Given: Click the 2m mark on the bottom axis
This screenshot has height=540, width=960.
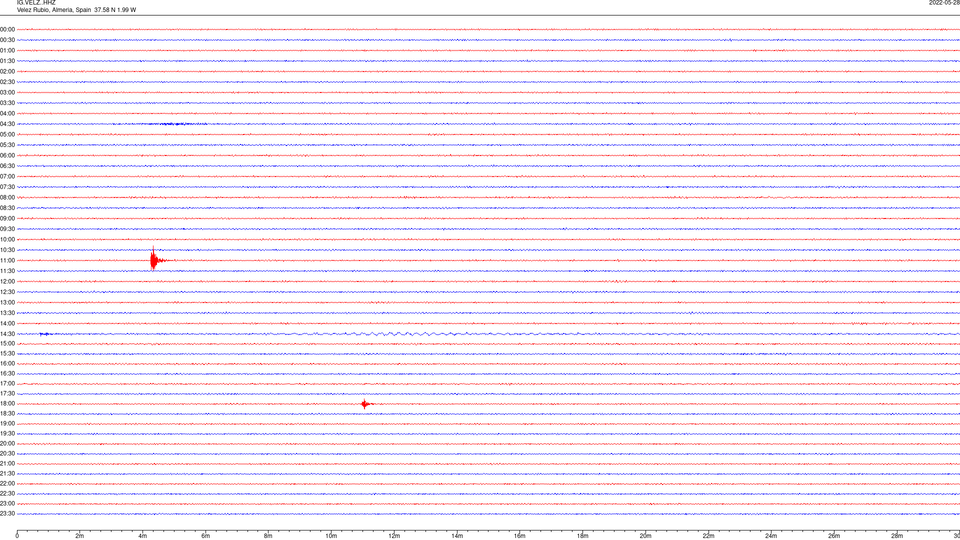Looking at the screenshot, I should coord(80,536).
